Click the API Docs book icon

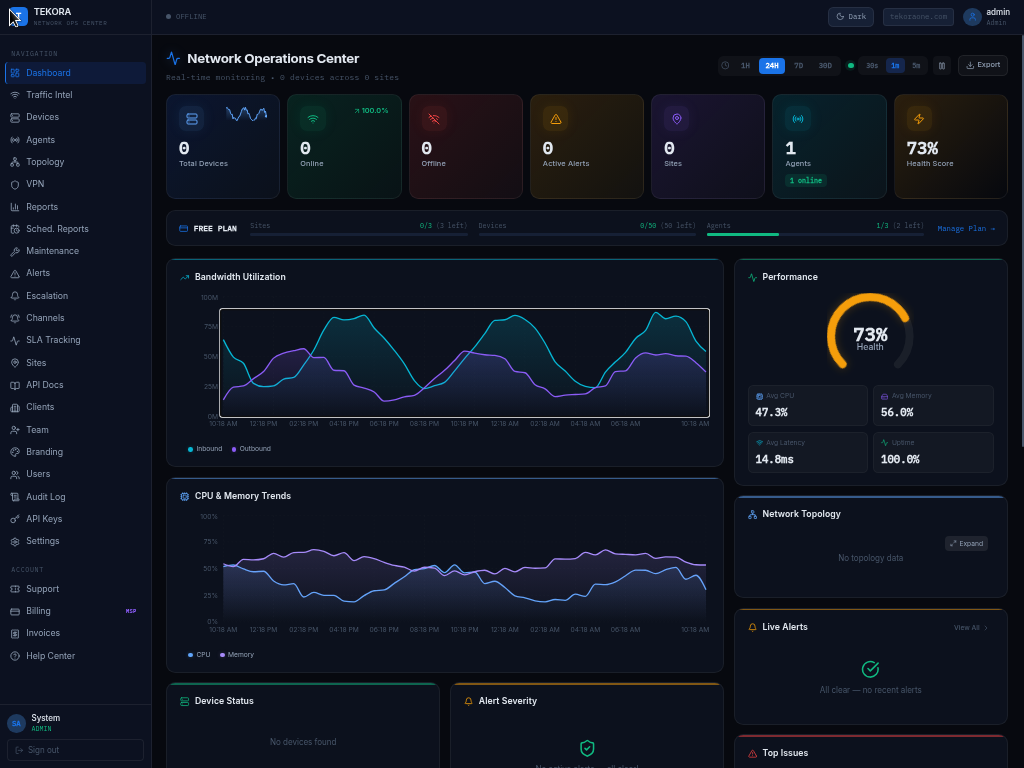pos(15,385)
